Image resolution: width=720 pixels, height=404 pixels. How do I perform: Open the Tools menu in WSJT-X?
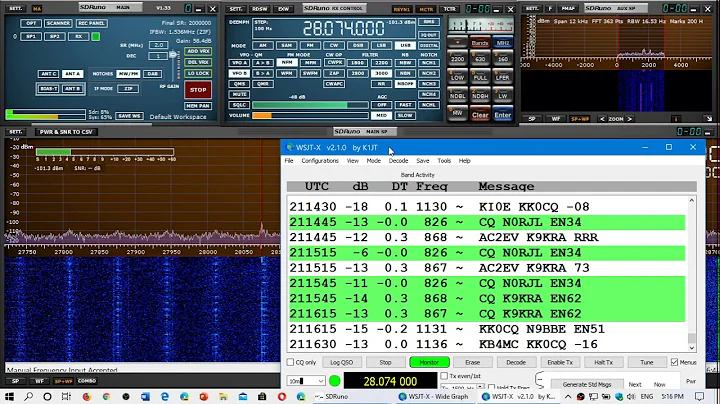[444, 161]
